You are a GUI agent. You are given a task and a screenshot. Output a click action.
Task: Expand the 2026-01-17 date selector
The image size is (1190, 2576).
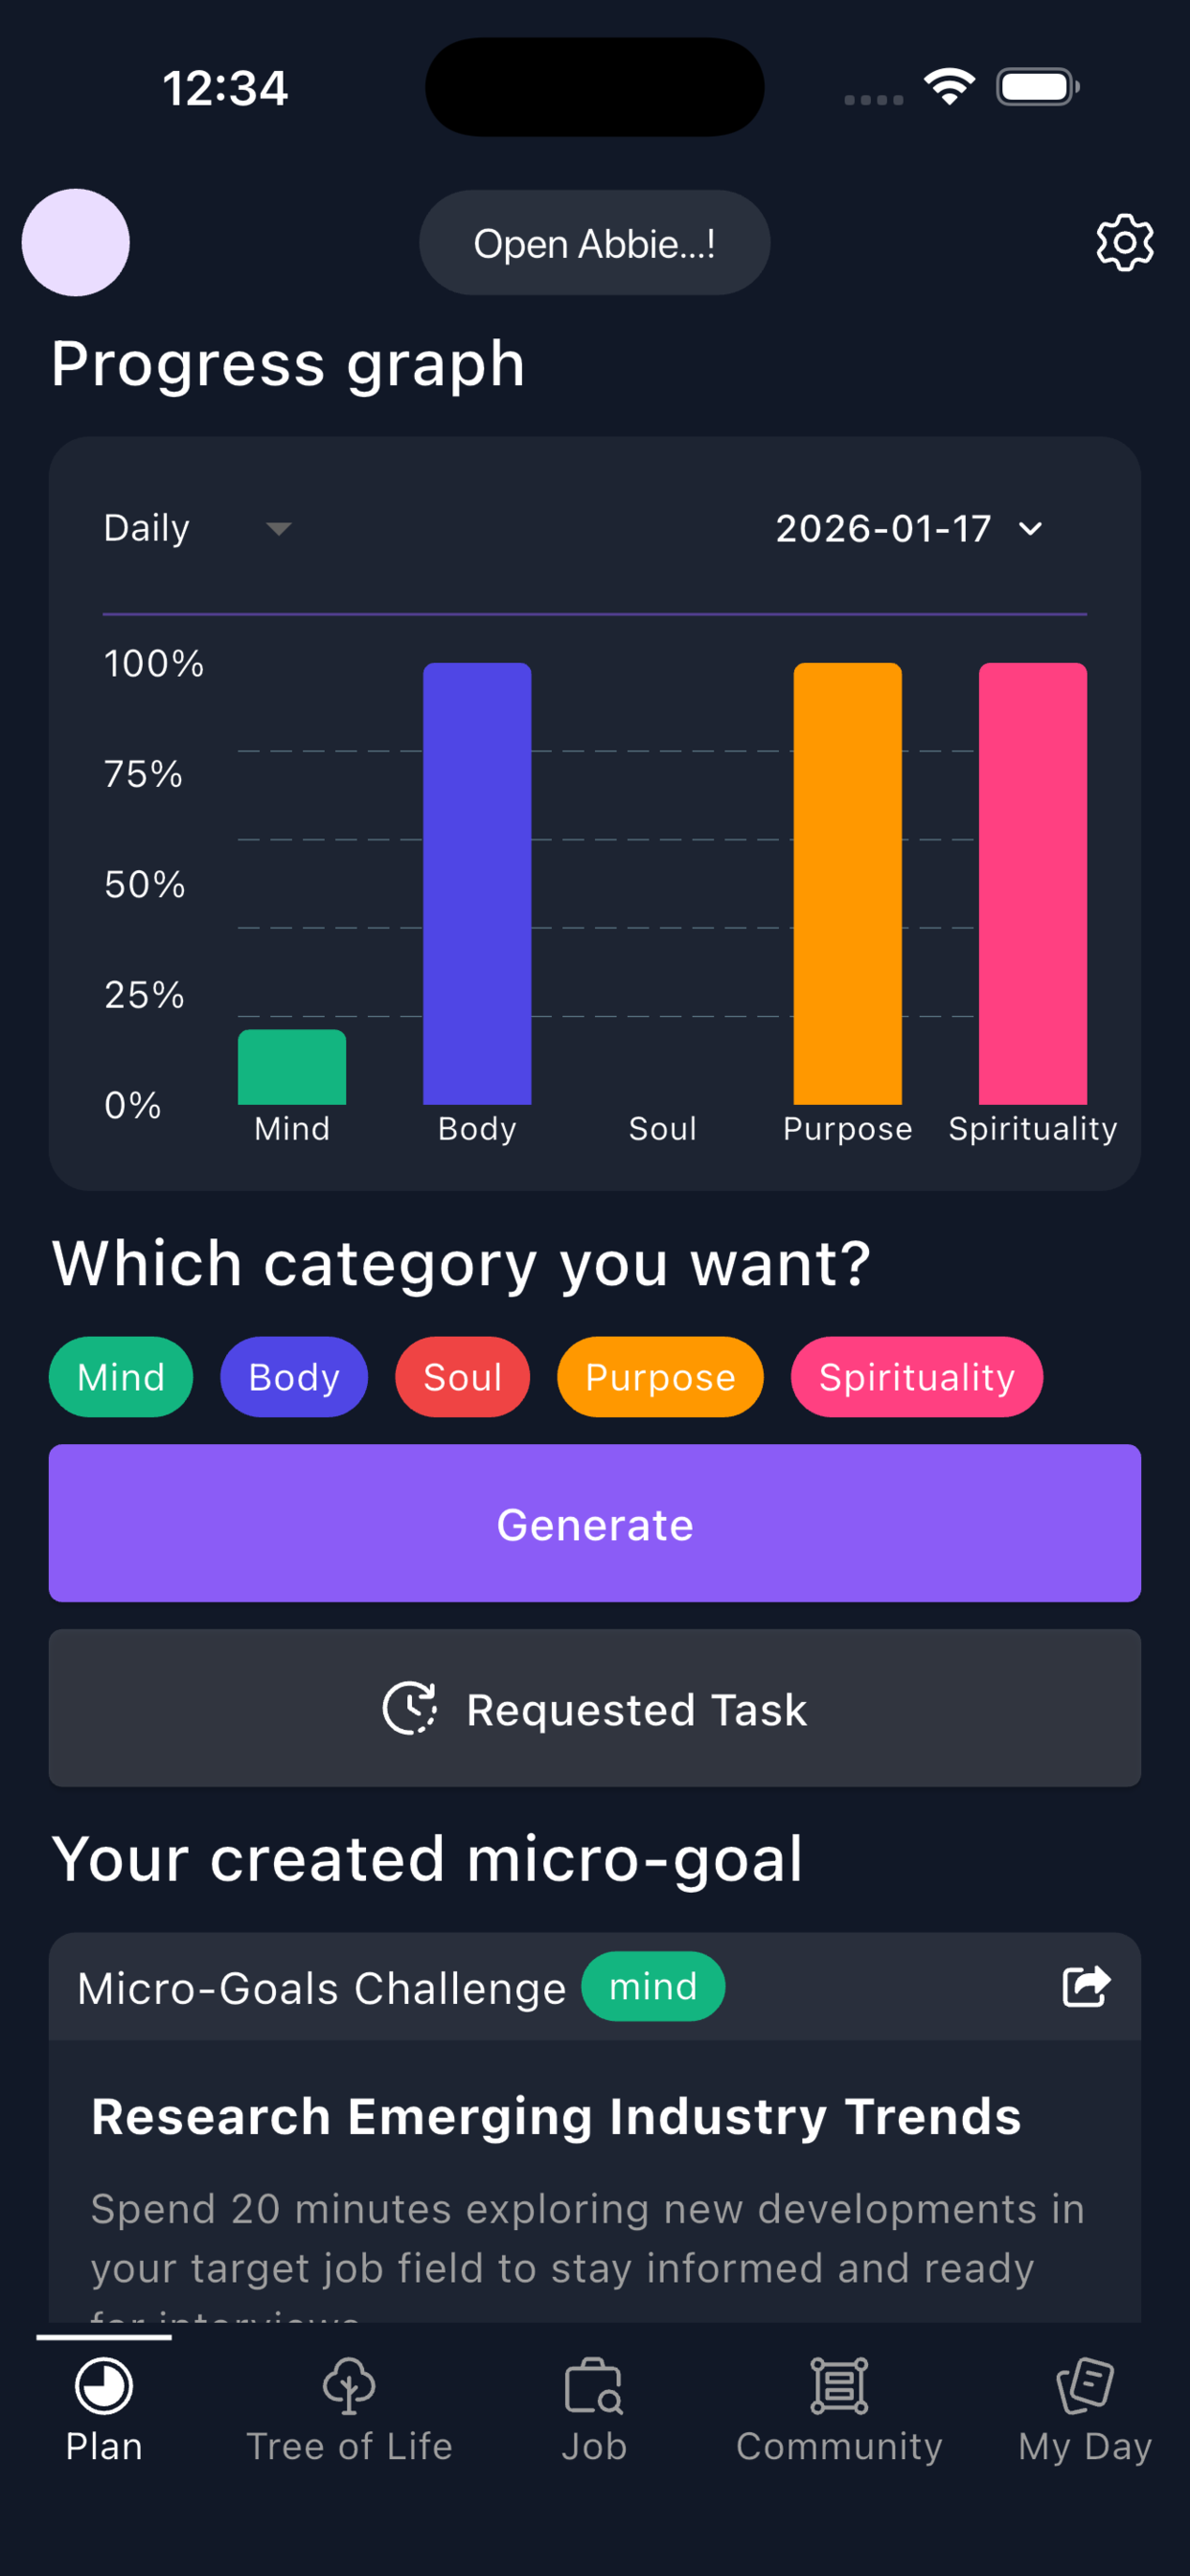pos(908,528)
